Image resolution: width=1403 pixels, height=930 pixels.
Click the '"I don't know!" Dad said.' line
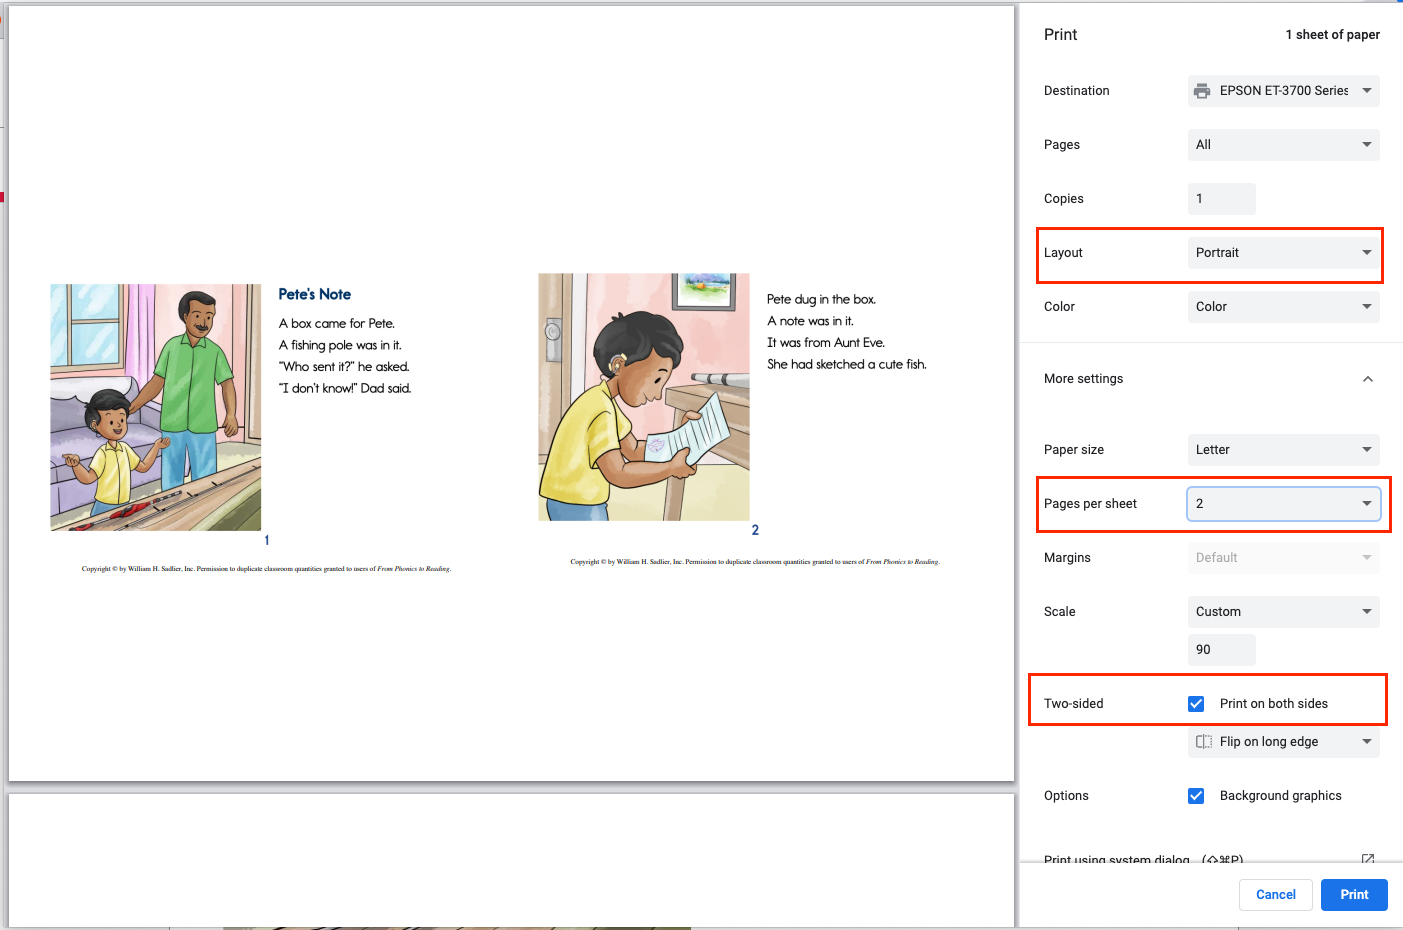pyautogui.click(x=345, y=388)
